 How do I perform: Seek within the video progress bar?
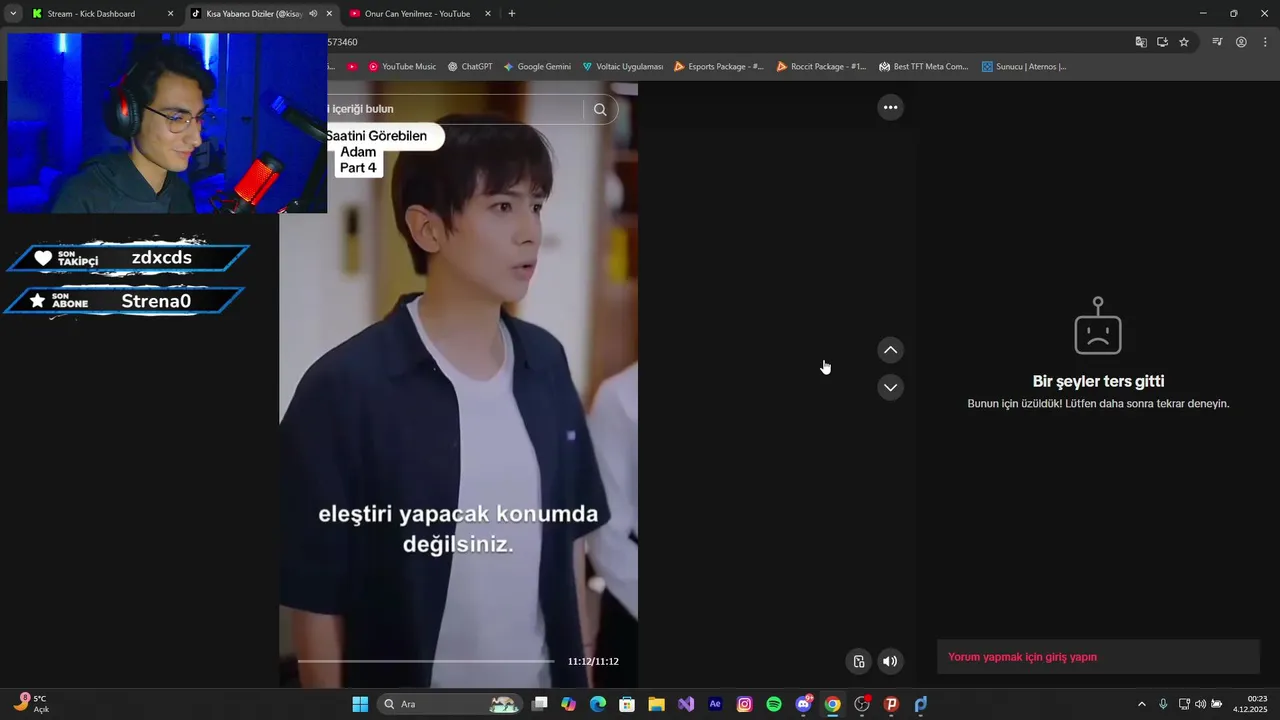click(426, 661)
